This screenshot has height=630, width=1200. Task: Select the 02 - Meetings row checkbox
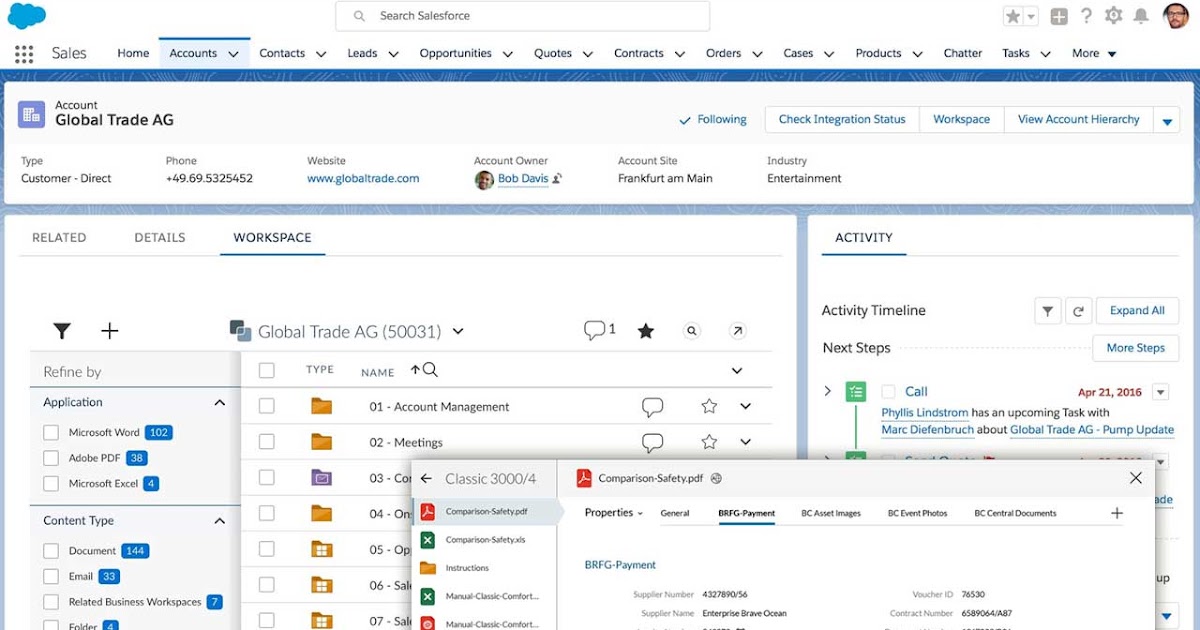[266, 442]
